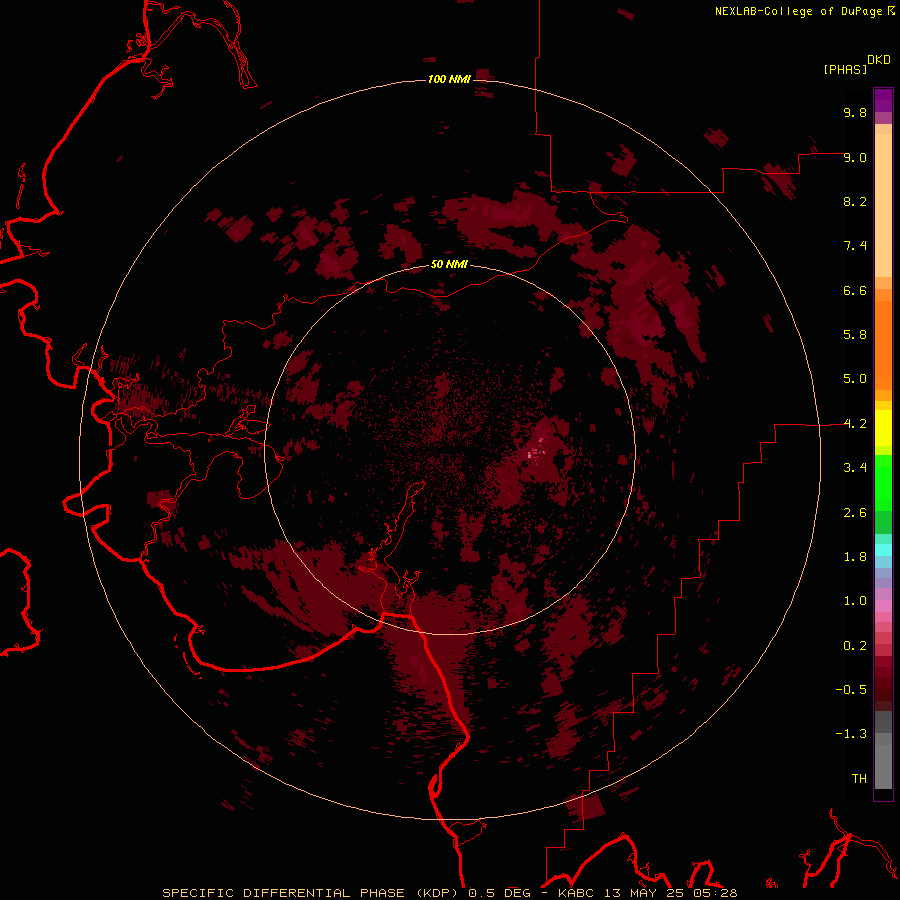Image resolution: width=900 pixels, height=900 pixels.
Task: Click the 6.6 value on color scale
Action: tap(855, 290)
